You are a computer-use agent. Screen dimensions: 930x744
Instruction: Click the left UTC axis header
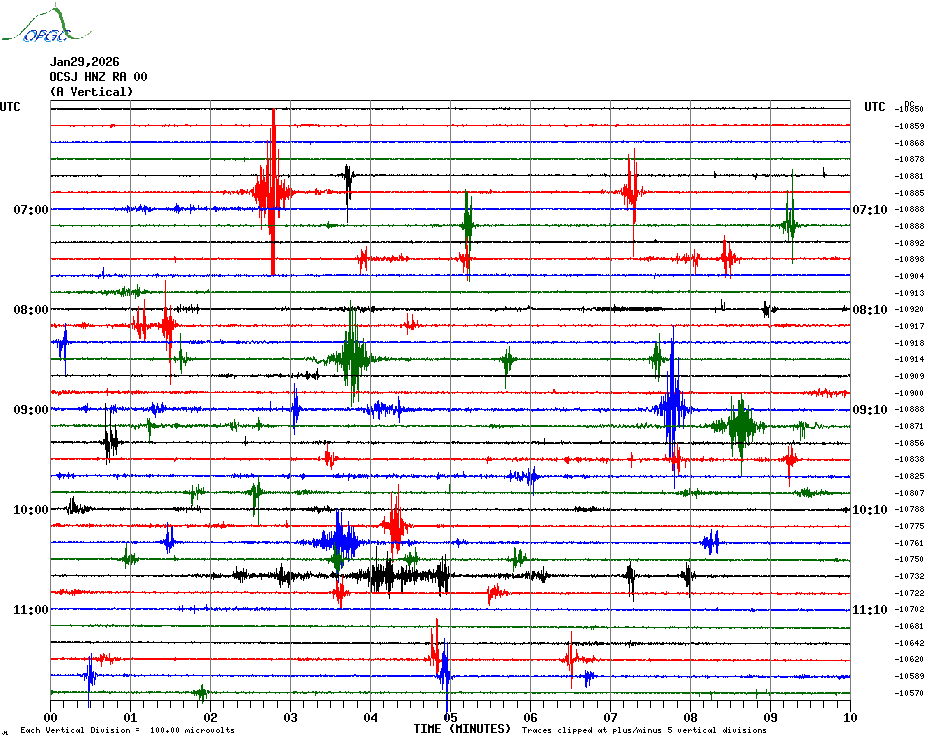(x=10, y=107)
